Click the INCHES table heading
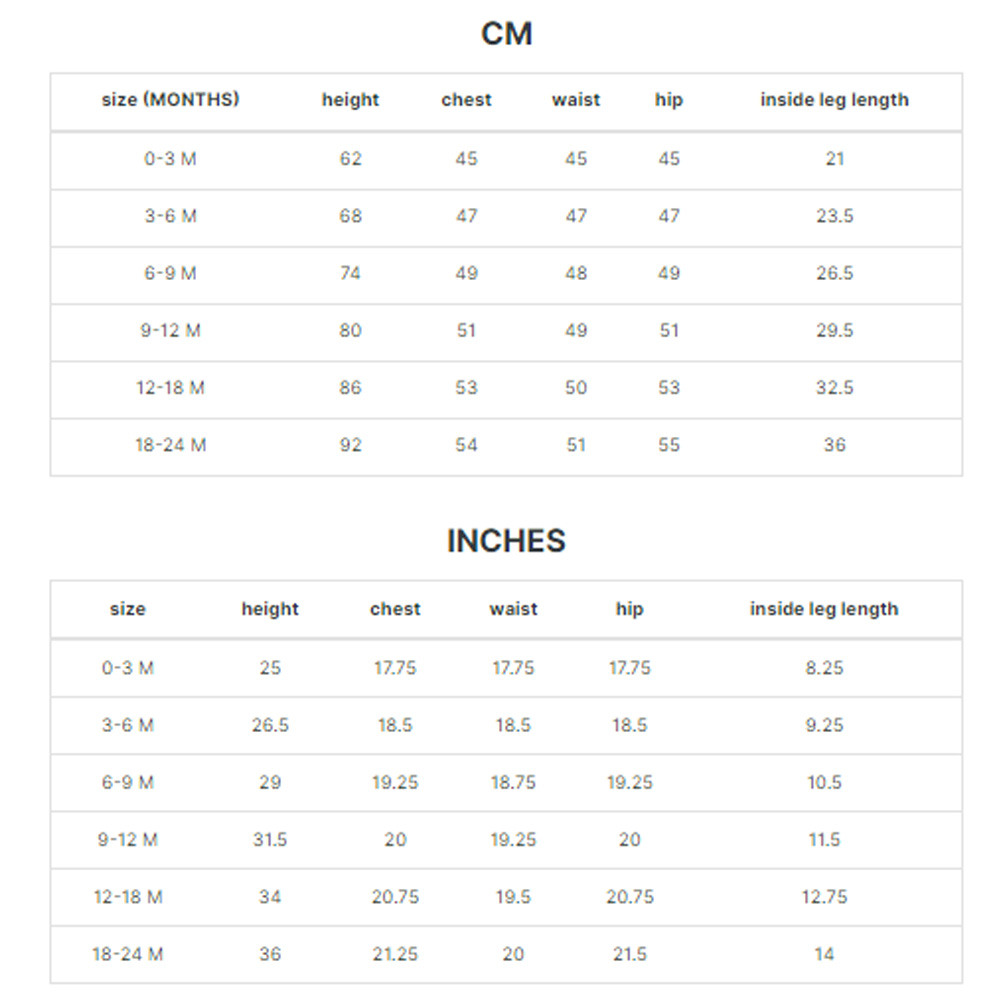Image resolution: width=1000 pixels, height=1000 pixels. point(506,541)
